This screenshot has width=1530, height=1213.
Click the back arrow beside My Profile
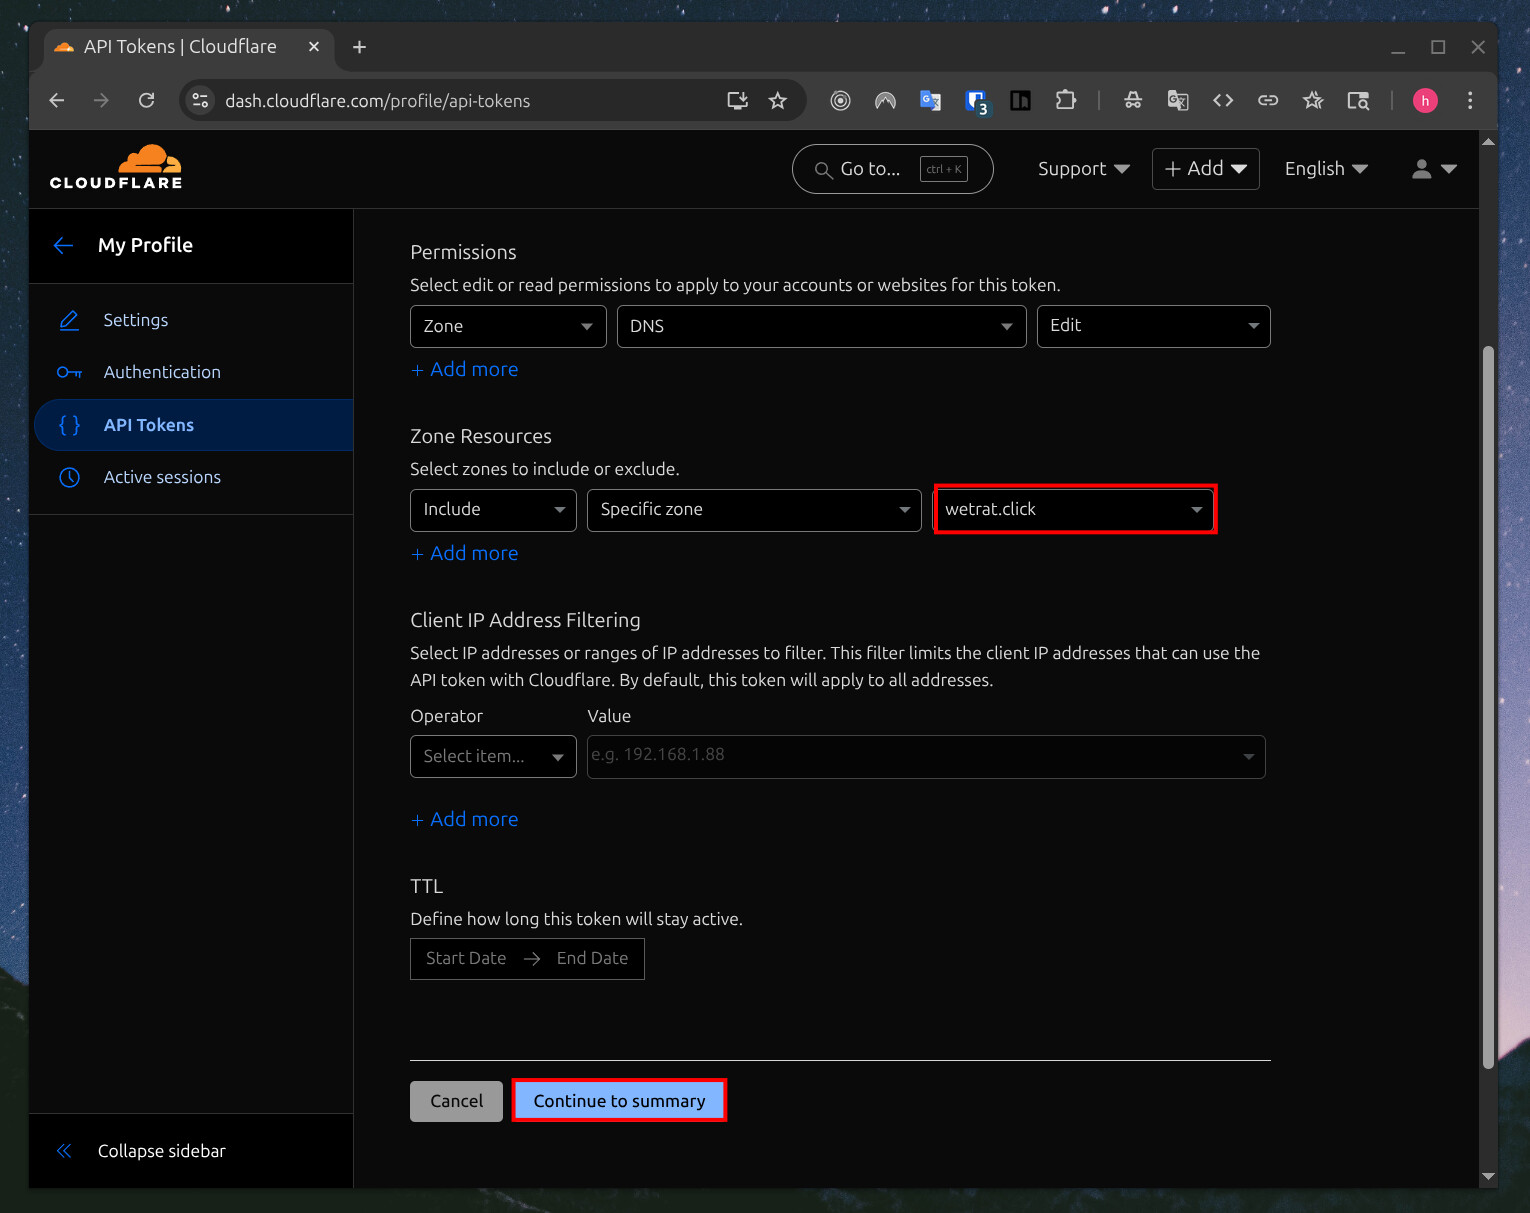coord(63,245)
